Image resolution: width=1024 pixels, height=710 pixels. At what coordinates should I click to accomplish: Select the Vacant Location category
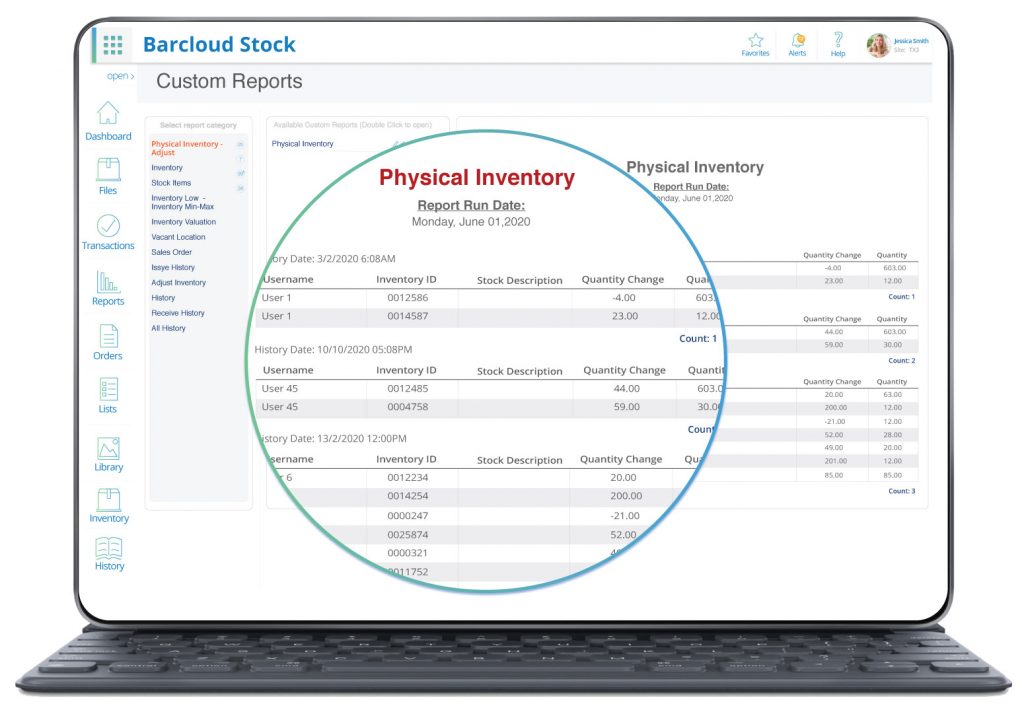point(178,237)
